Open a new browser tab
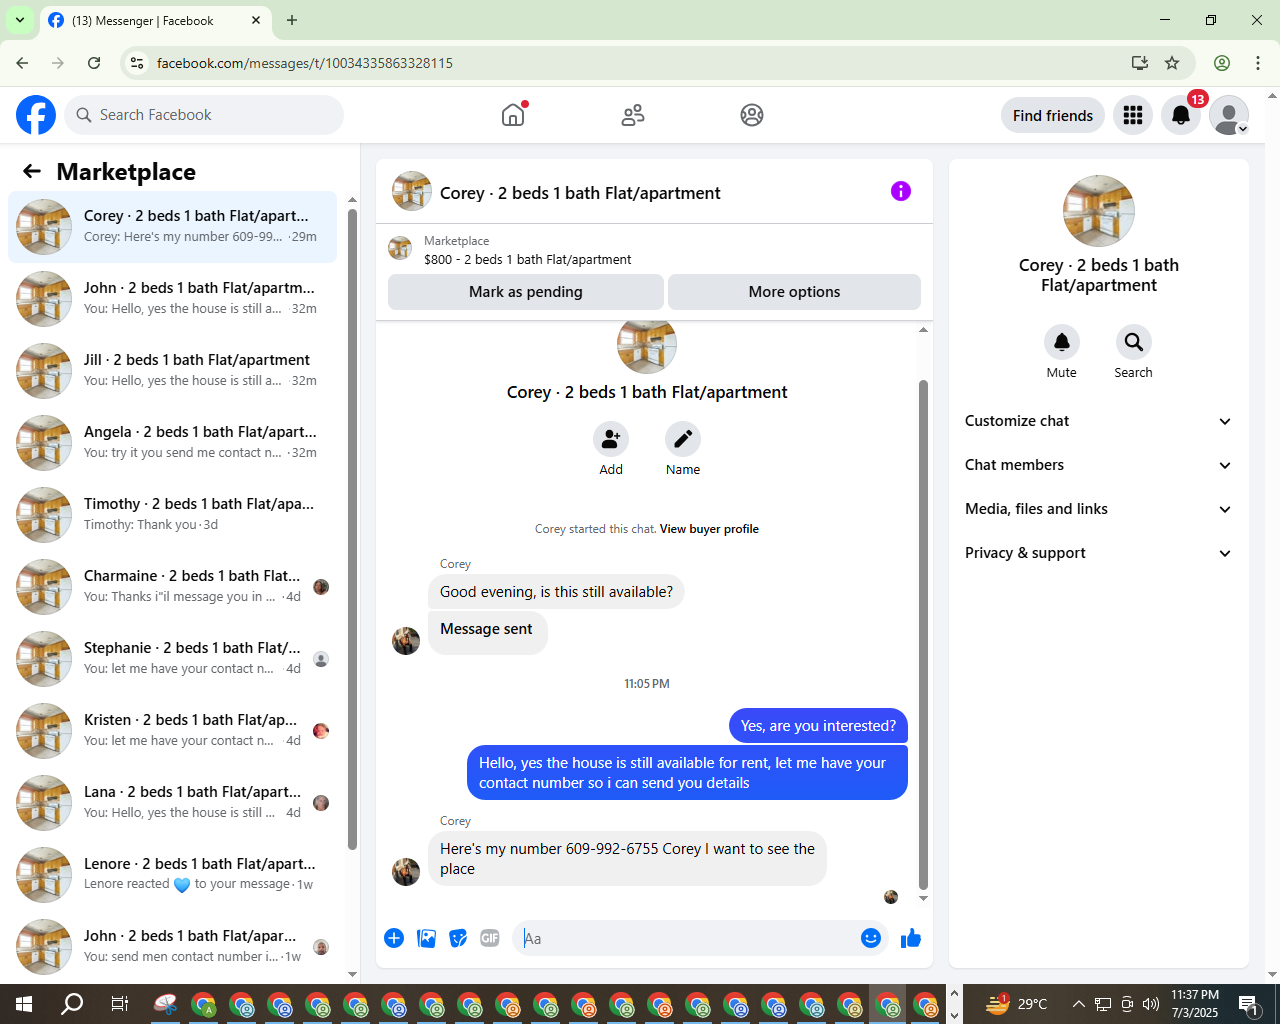Screen dimensions: 1280x1024 (x=292, y=20)
